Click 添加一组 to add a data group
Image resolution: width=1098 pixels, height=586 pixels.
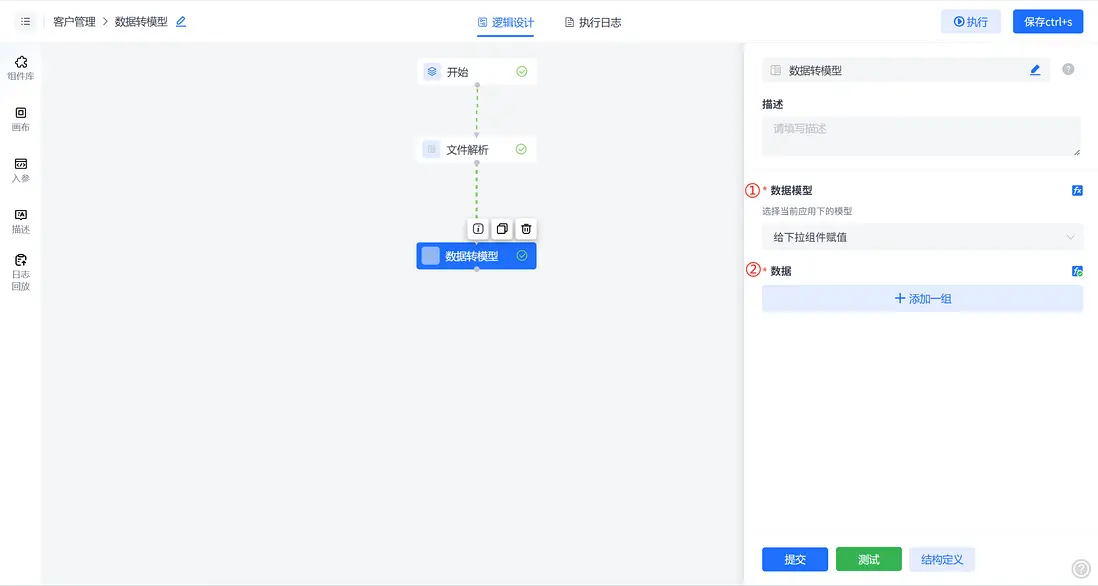coord(921,298)
